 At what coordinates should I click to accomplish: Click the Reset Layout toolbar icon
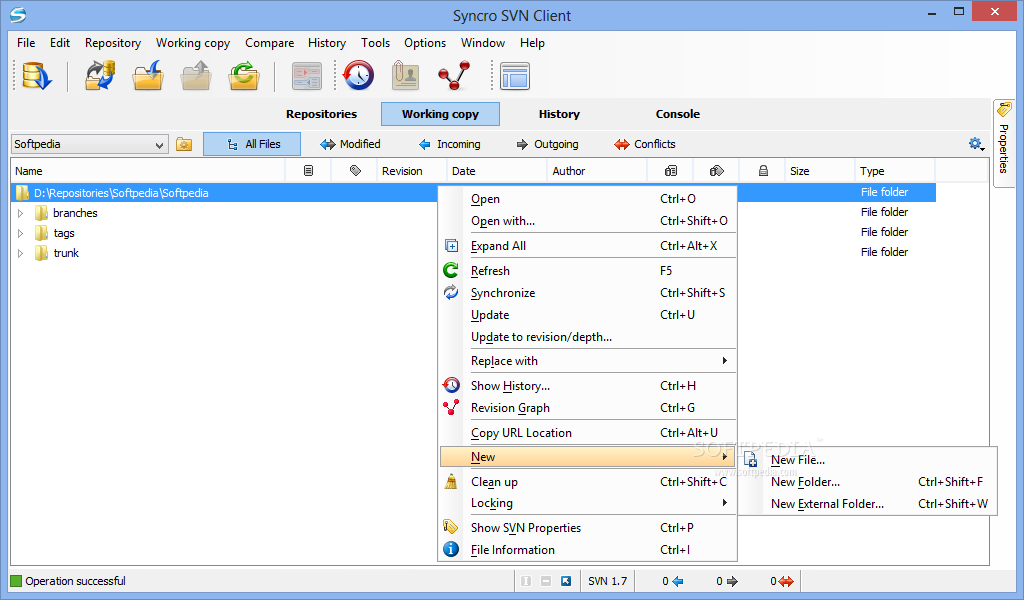[x=515, y=76]
